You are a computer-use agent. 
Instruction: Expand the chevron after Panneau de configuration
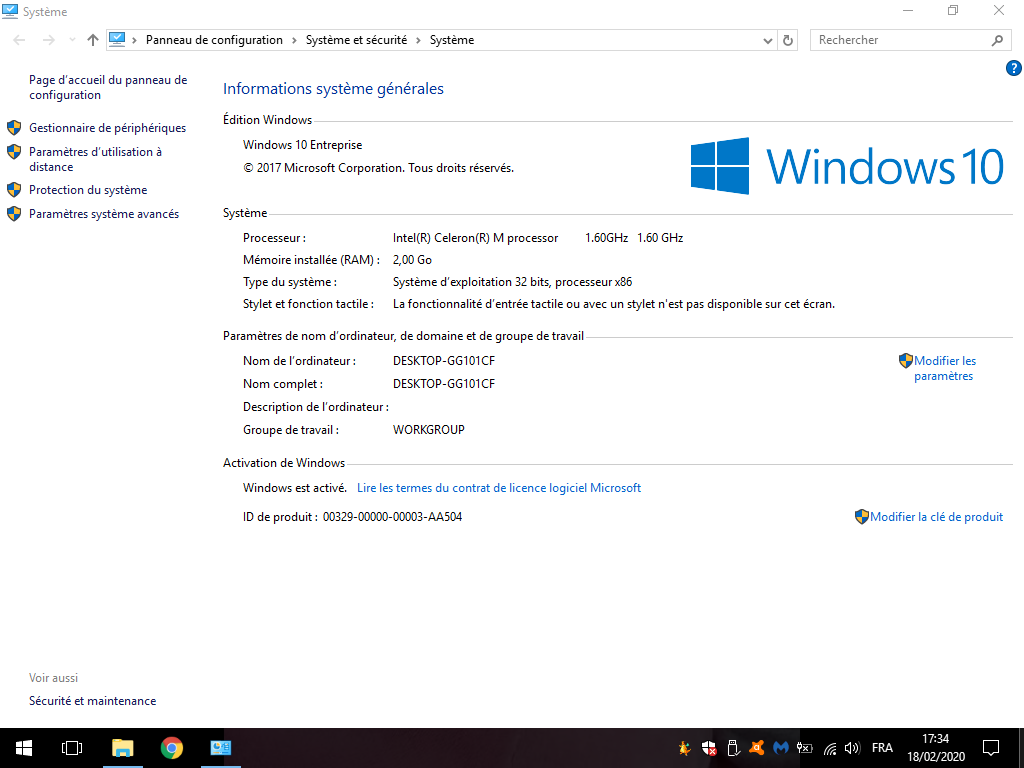coord(294,40)
